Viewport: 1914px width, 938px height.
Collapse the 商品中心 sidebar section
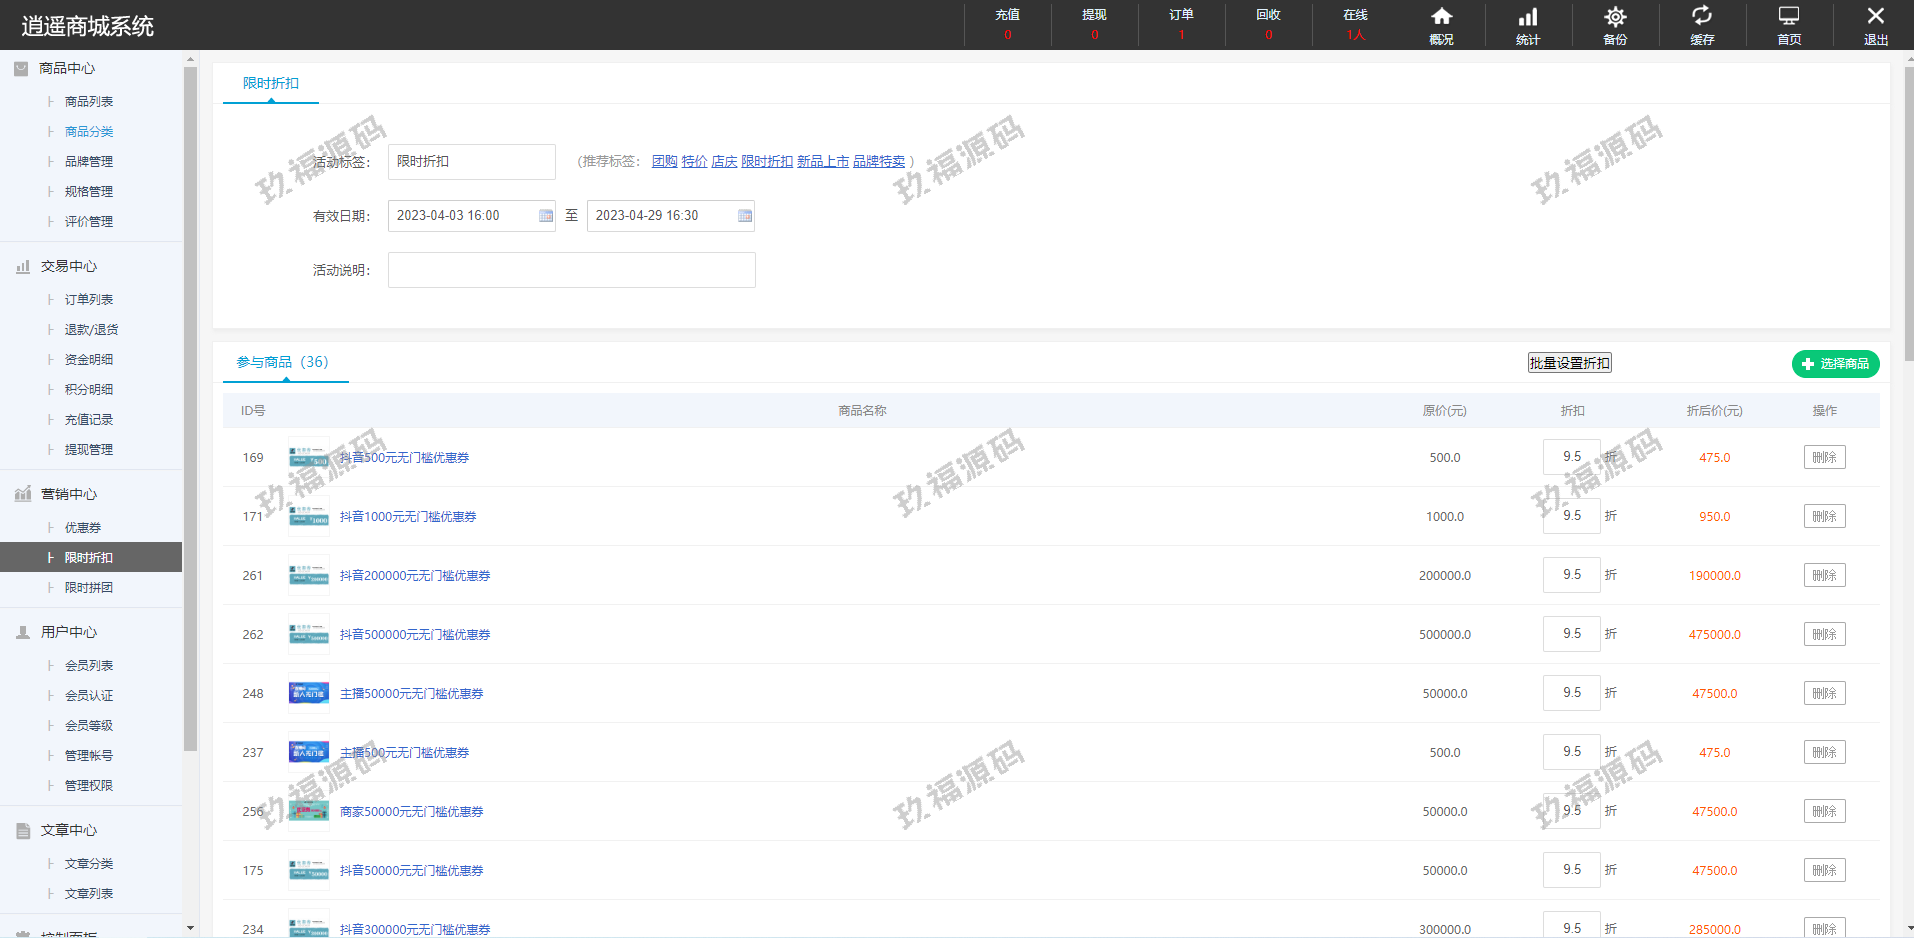coord(67,68)
